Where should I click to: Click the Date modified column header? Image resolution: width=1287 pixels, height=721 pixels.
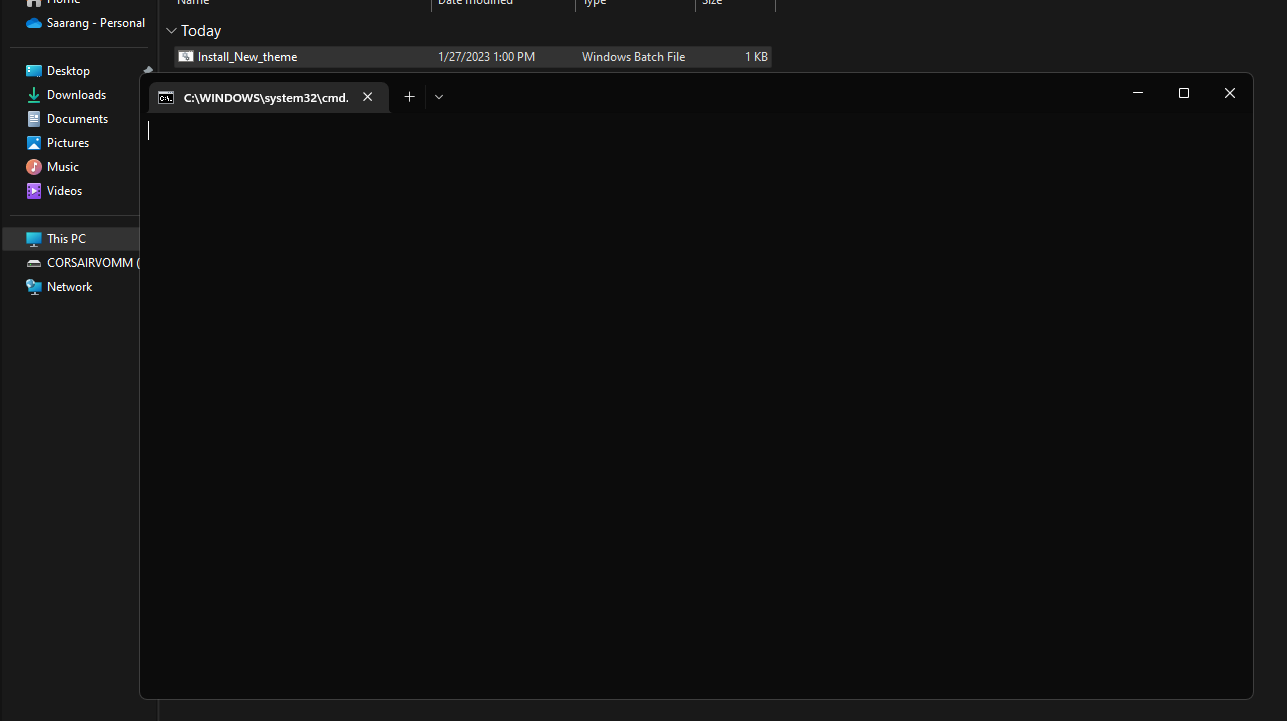[x=475, y=3]
